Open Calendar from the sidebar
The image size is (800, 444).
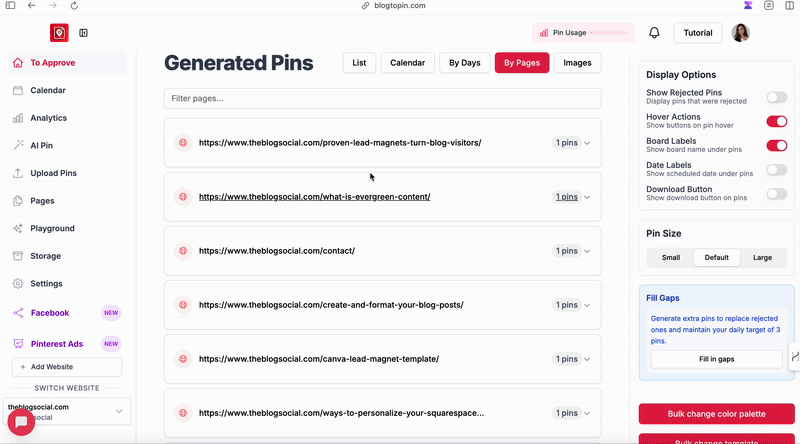pos(48,90)
